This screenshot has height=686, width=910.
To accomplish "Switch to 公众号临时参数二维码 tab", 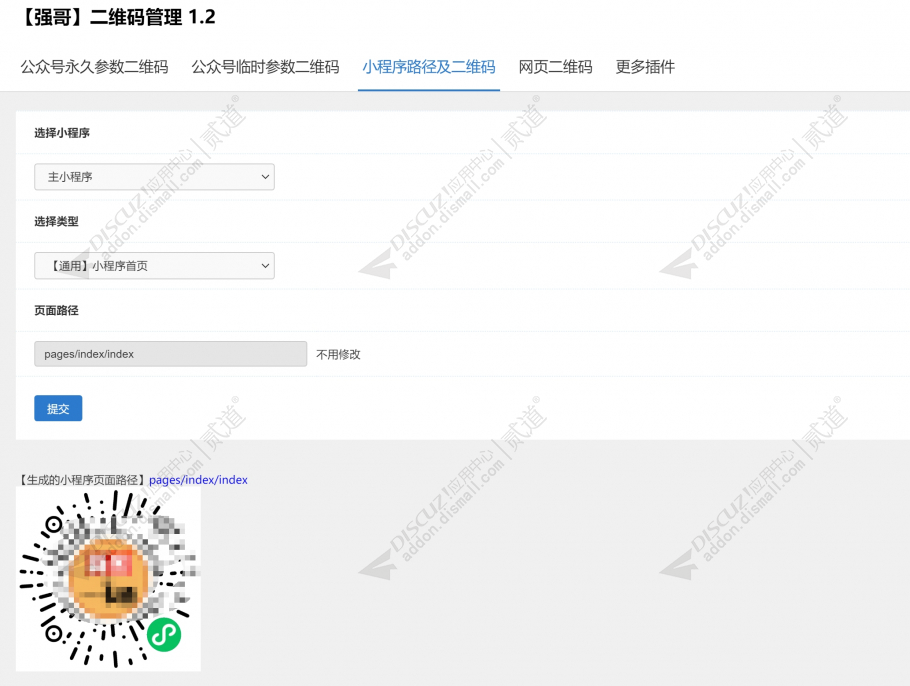I will pyautogui.click(x=265, y=67).
